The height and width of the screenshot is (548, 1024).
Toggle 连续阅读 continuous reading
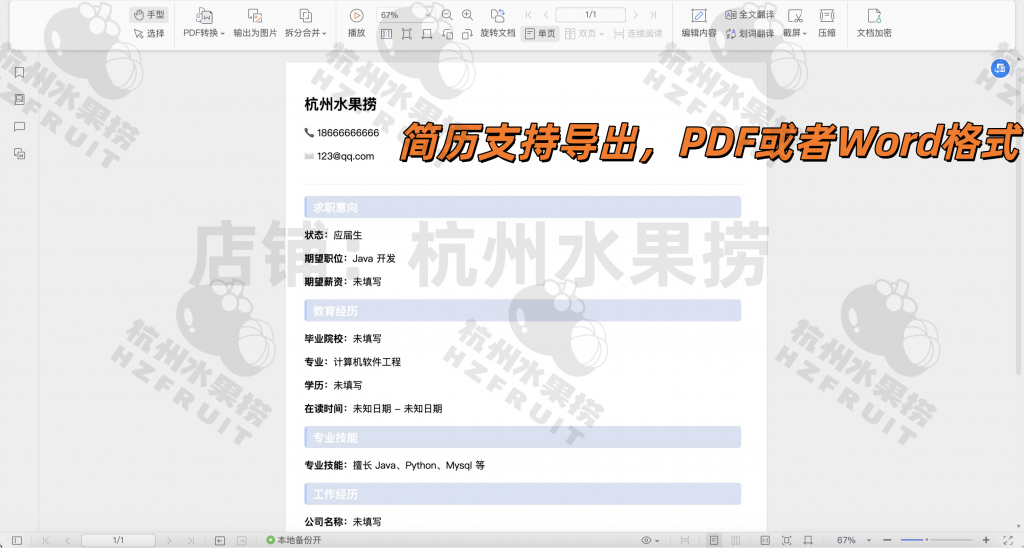[x=638, y=33]
